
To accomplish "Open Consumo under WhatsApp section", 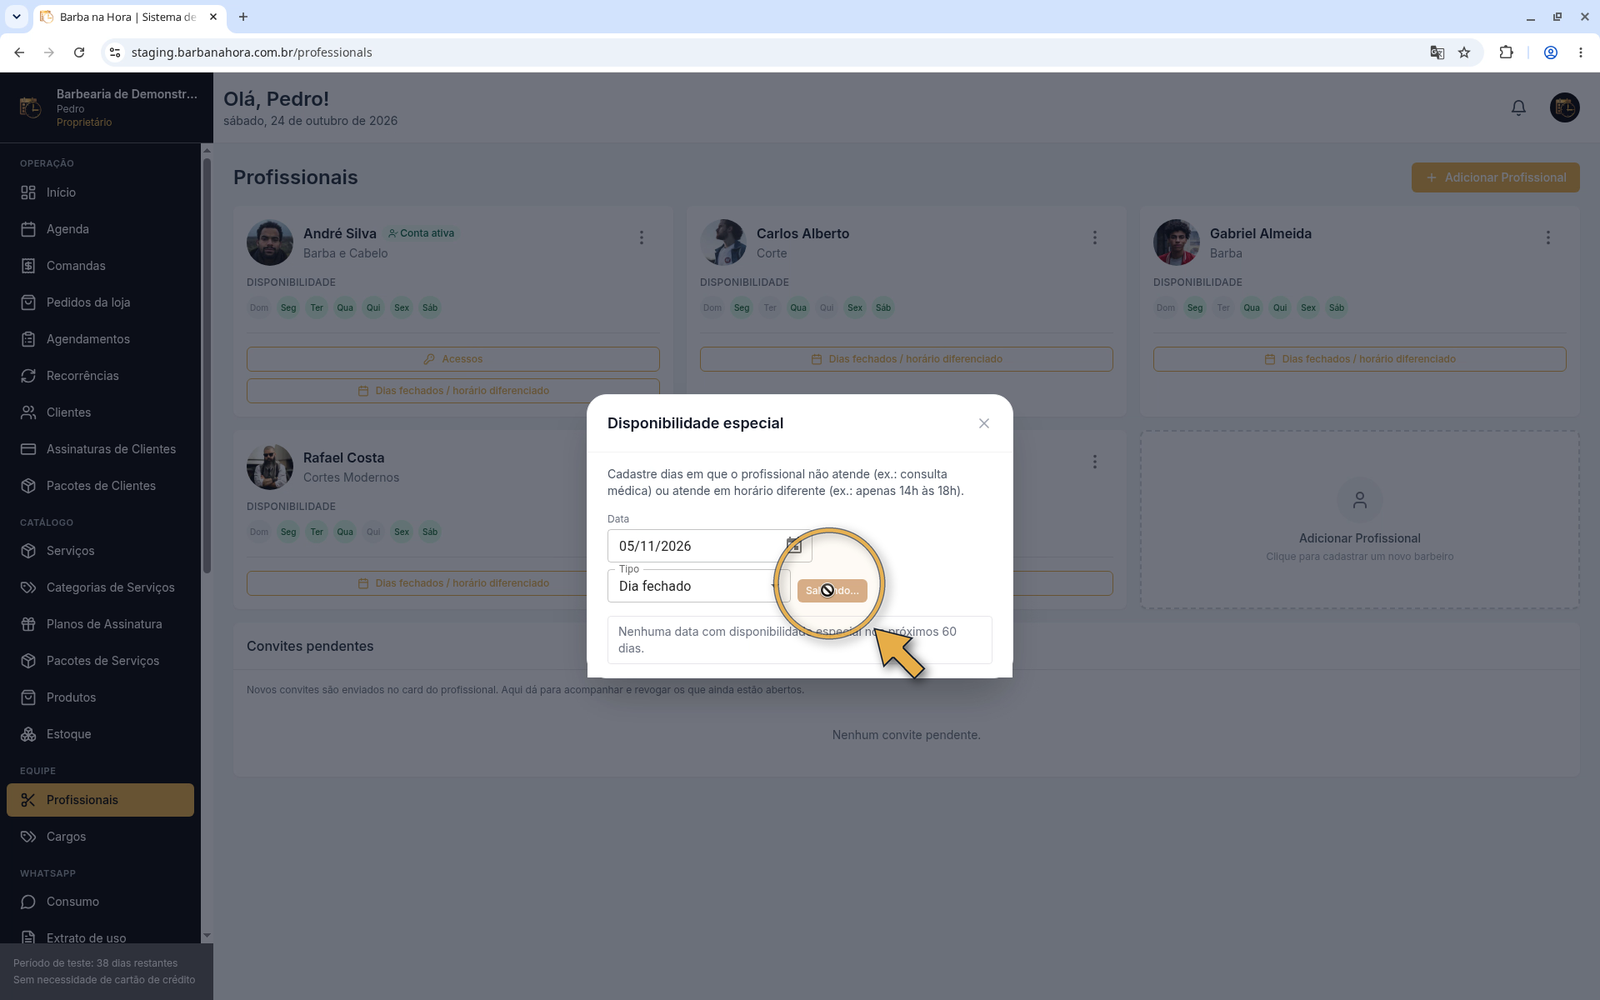I will [100, 902].
